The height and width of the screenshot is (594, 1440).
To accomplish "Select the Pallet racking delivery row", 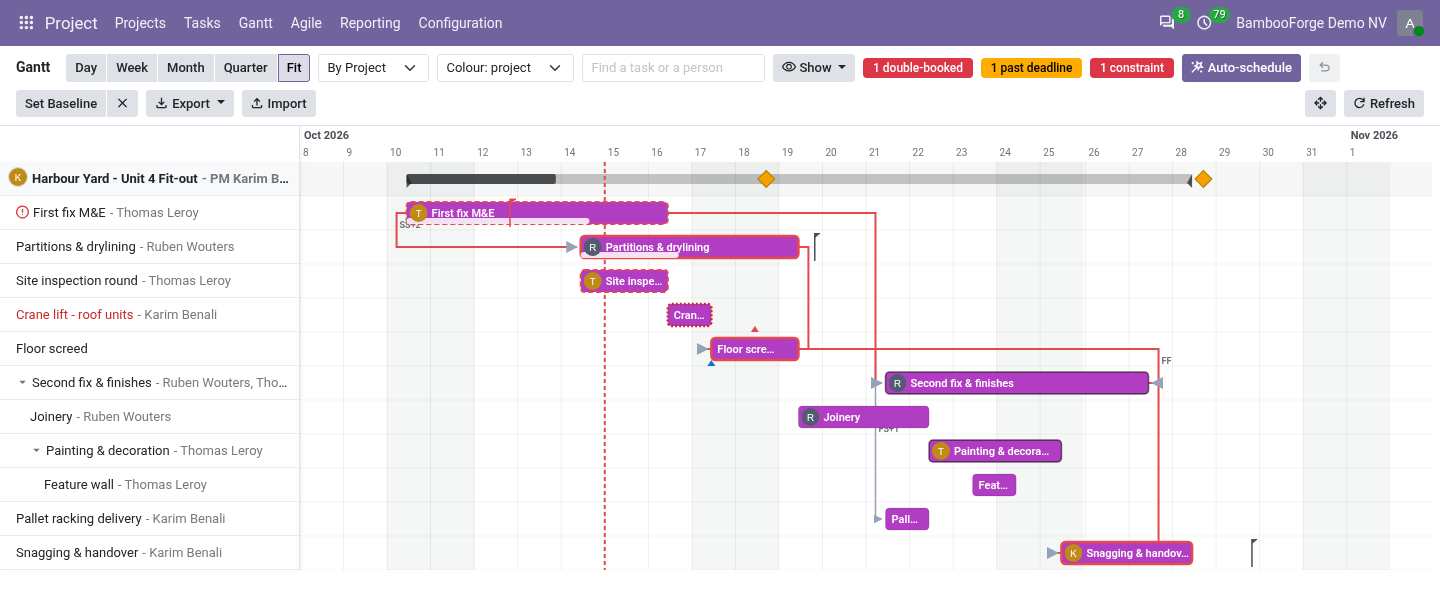I will (150, 519).
